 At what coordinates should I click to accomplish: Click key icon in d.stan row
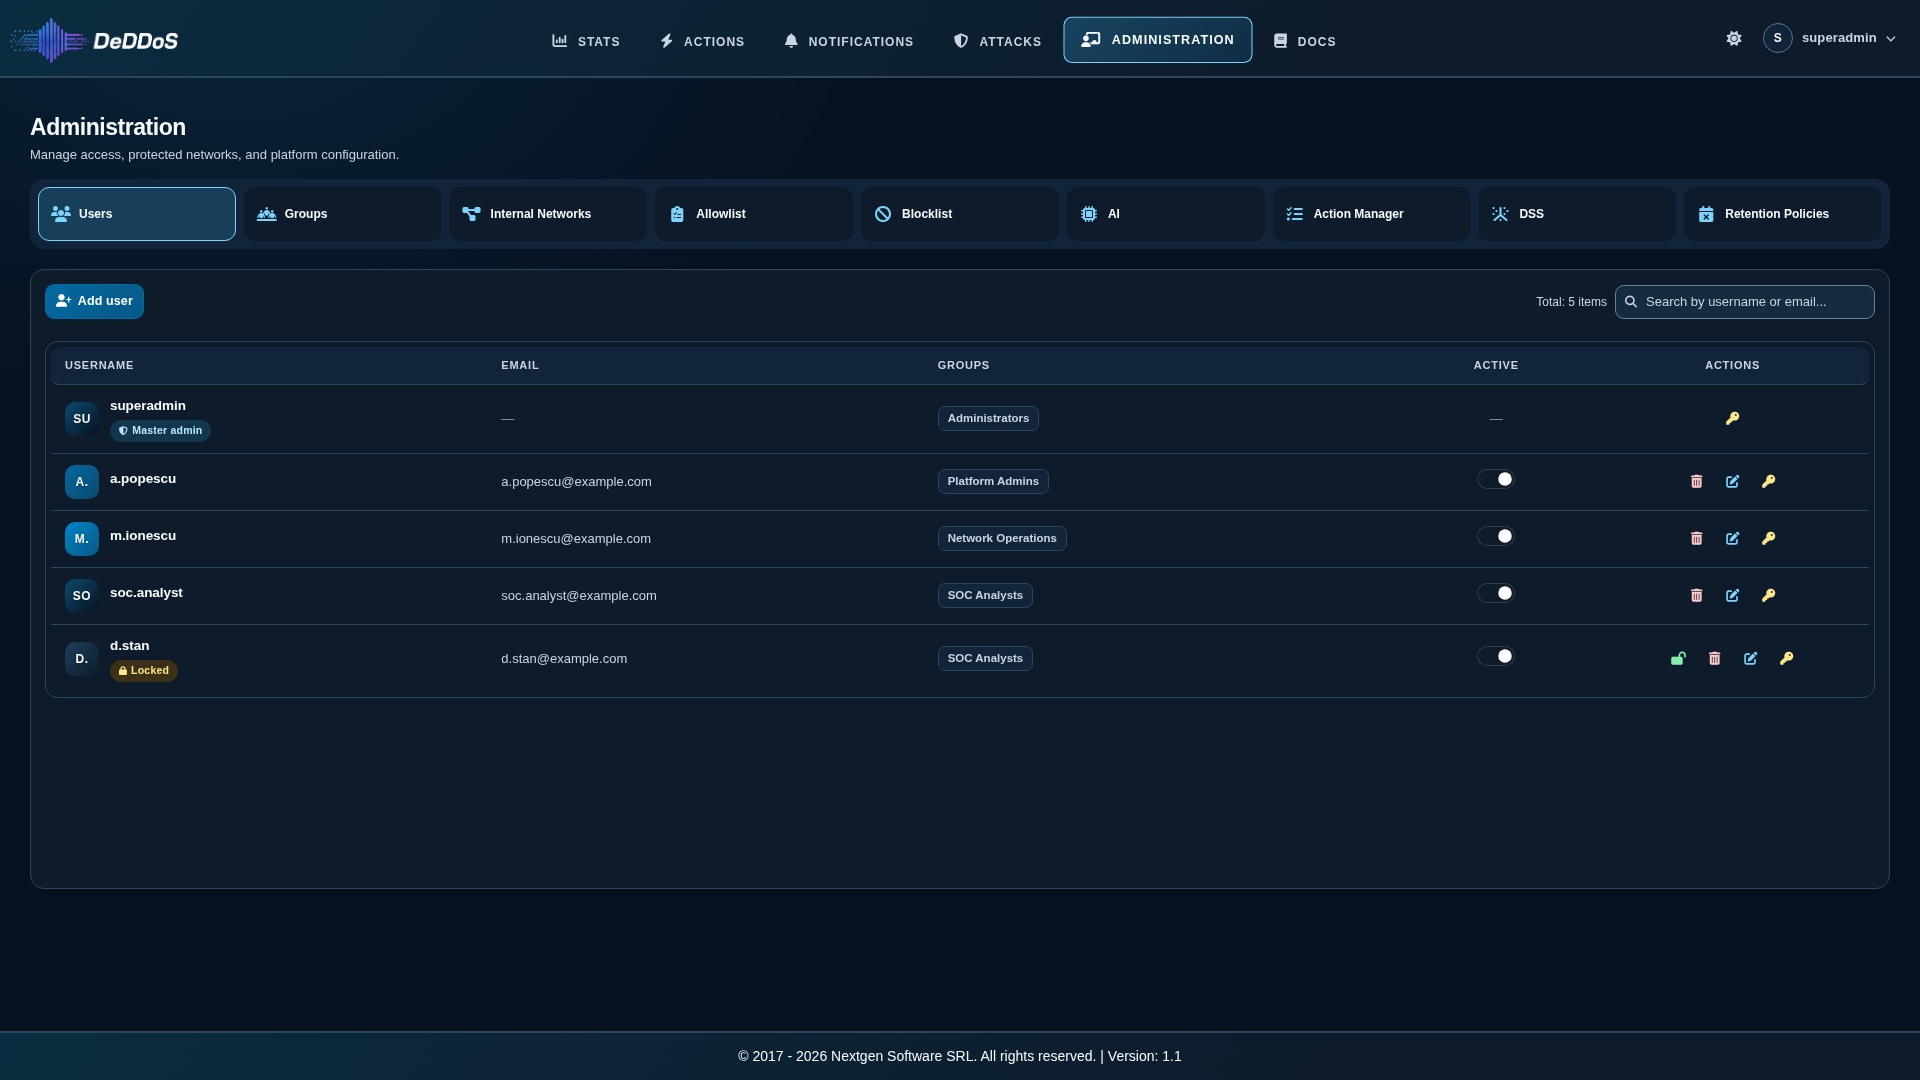pos(1786,659)
